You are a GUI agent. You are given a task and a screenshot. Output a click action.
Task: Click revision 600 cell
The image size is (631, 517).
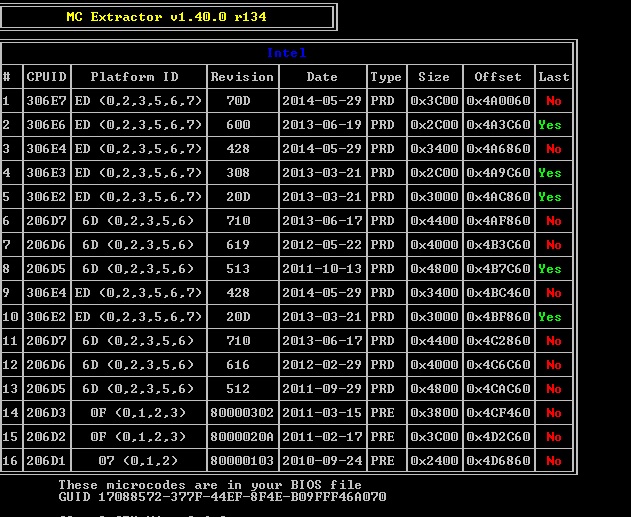pyautogui.click(x=238, y=125)
